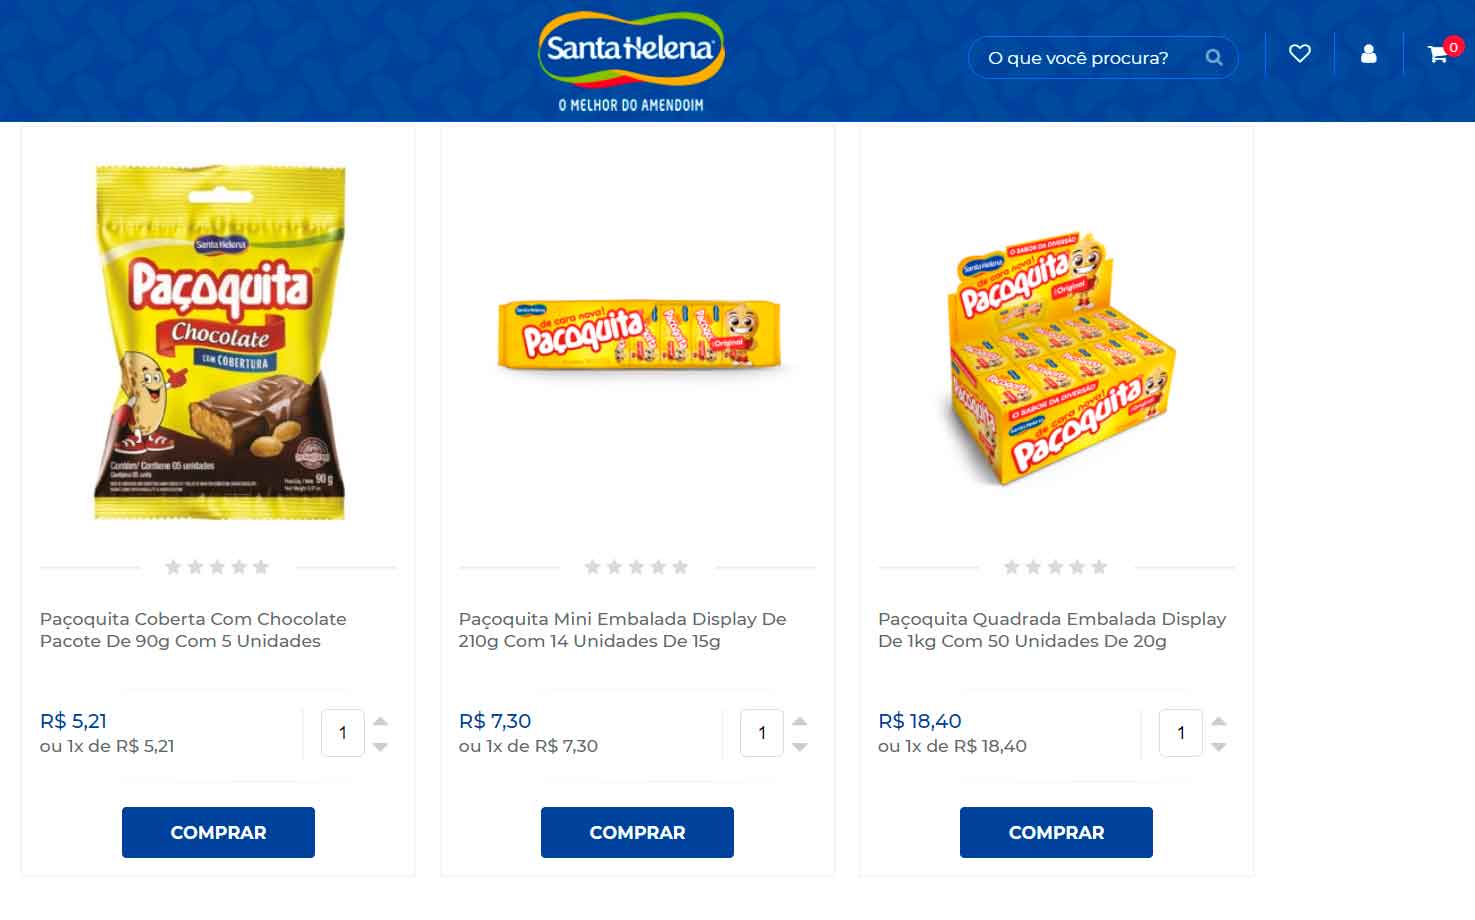This screenshot has height=920, width=1475.
Task: Open the user account icon
Action: coord(1368,54)
